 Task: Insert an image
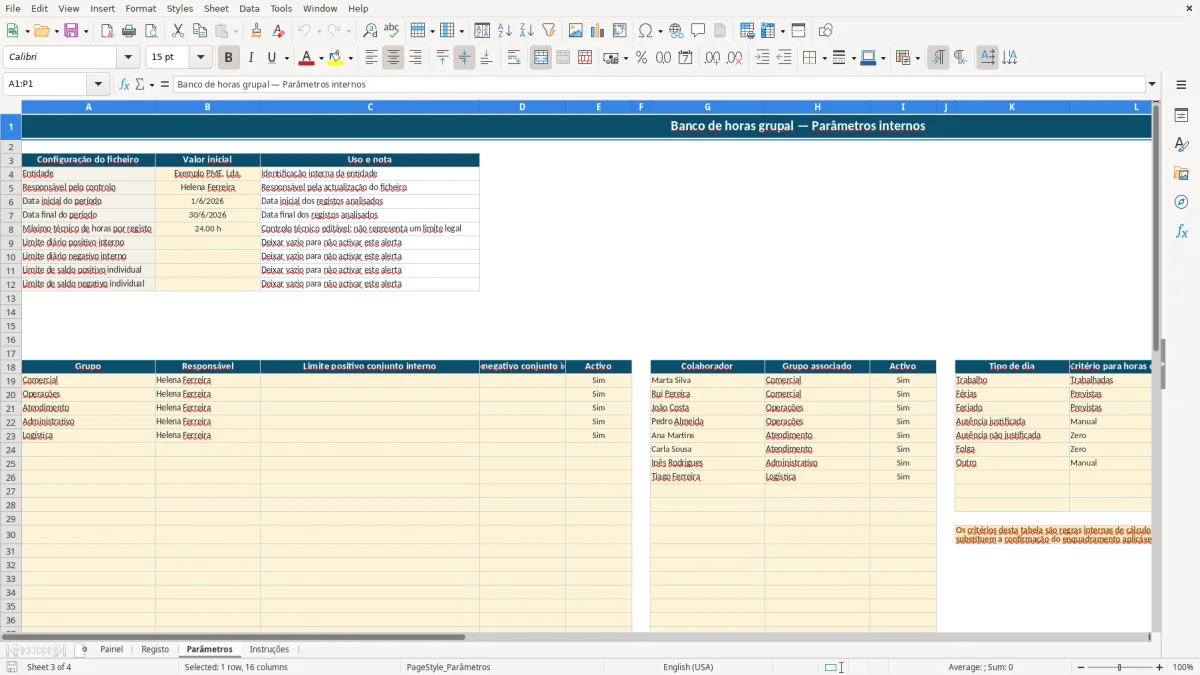pos(576,31)
